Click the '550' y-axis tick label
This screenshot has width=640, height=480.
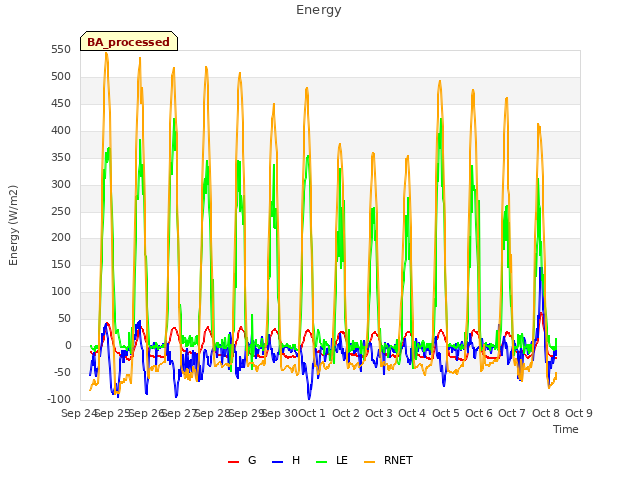[61, 50]
